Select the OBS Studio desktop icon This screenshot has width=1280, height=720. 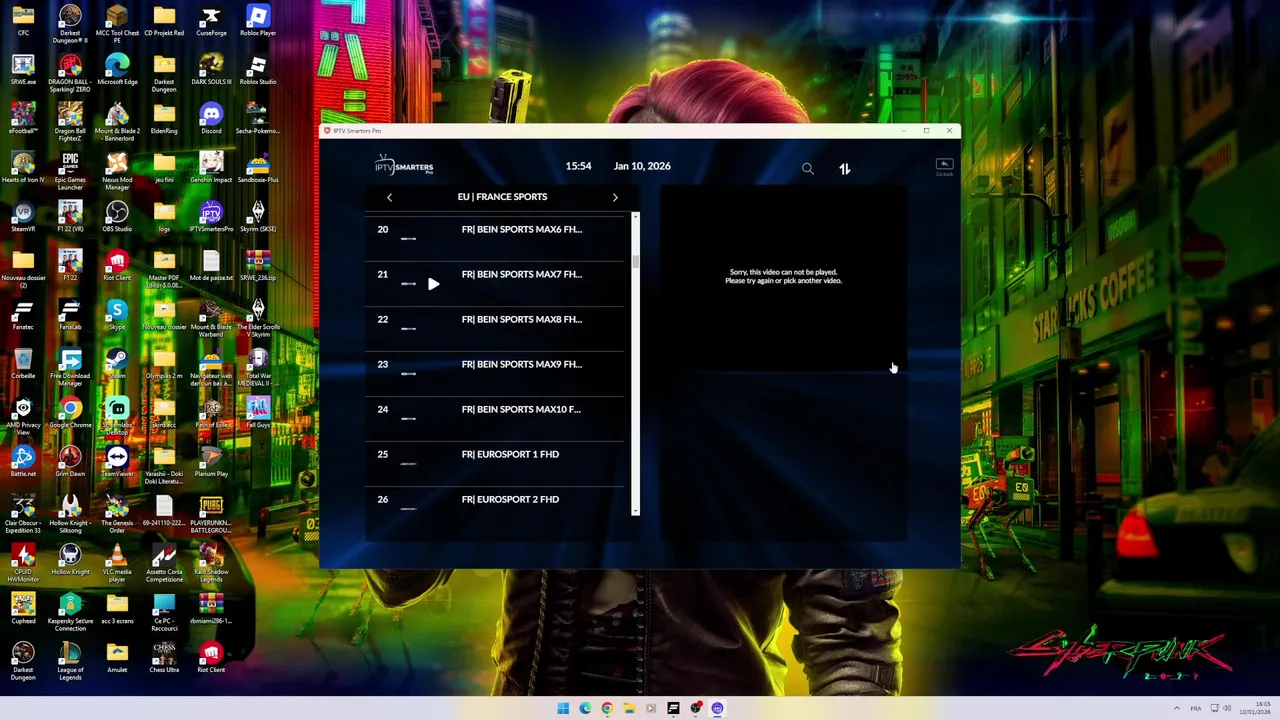point(117,217)
